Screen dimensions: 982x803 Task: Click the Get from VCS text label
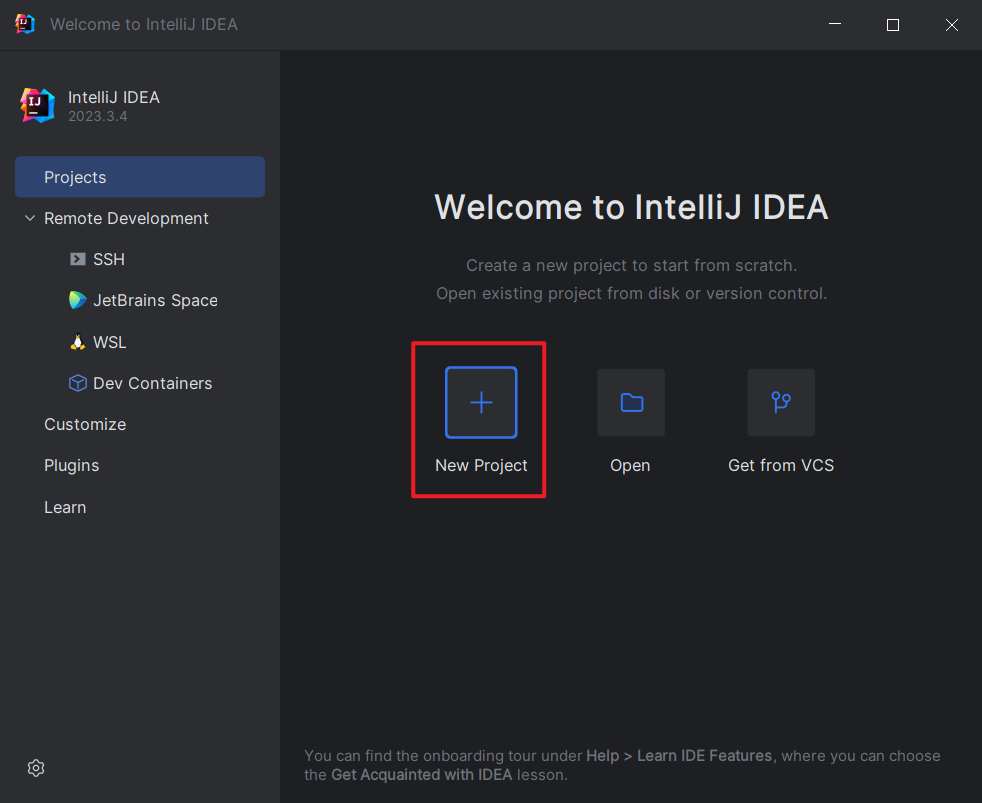point(781,465)
